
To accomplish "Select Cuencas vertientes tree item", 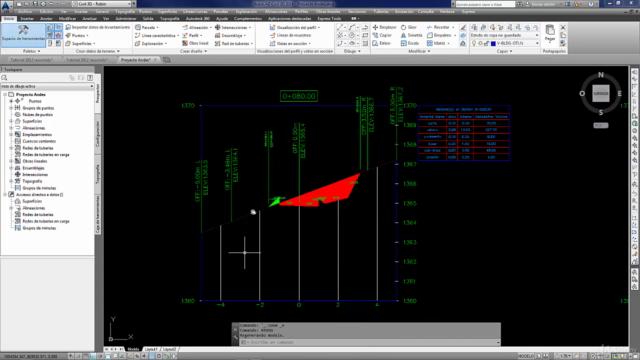I will pos(39,141).
